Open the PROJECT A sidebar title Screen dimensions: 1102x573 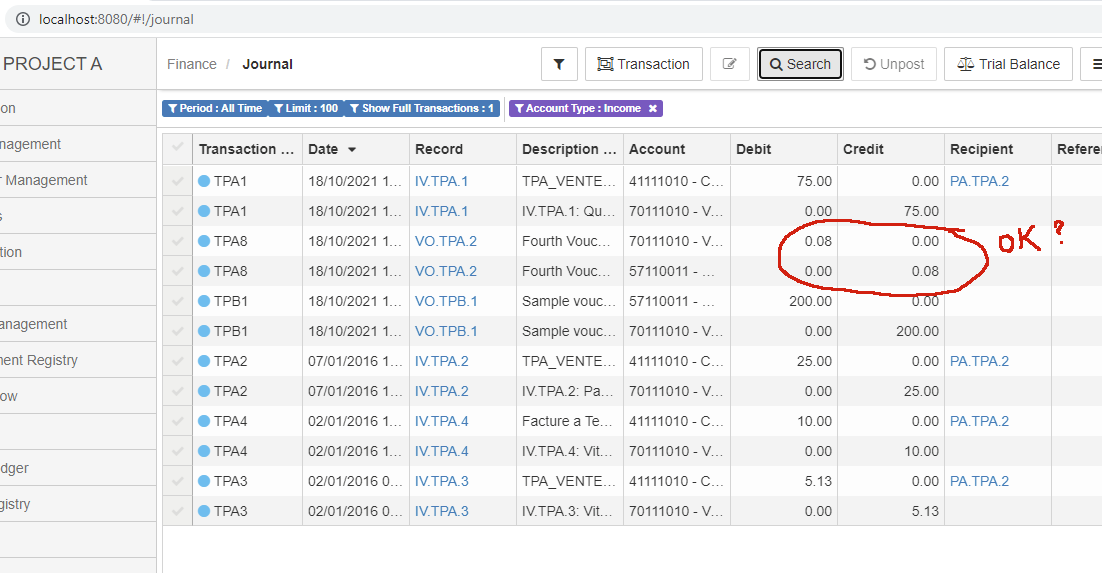53,64
